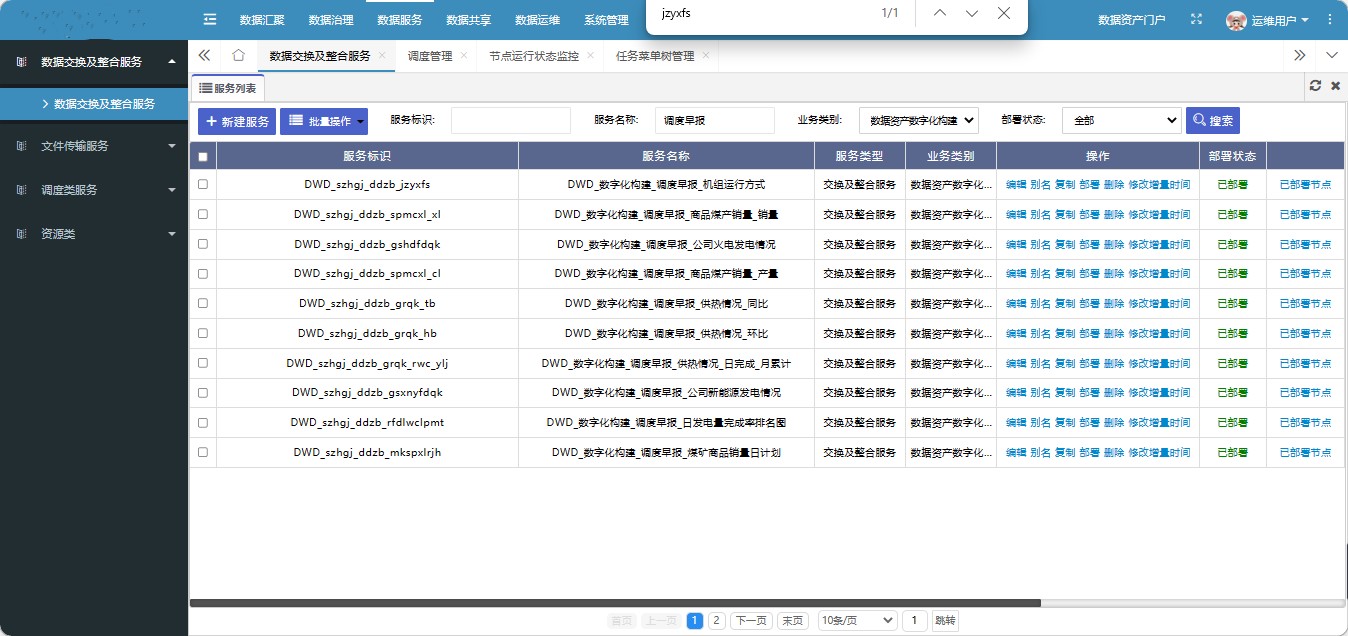1348x636 pixels.
Task: Click the 新建服务 button
Action: [237, 121]
